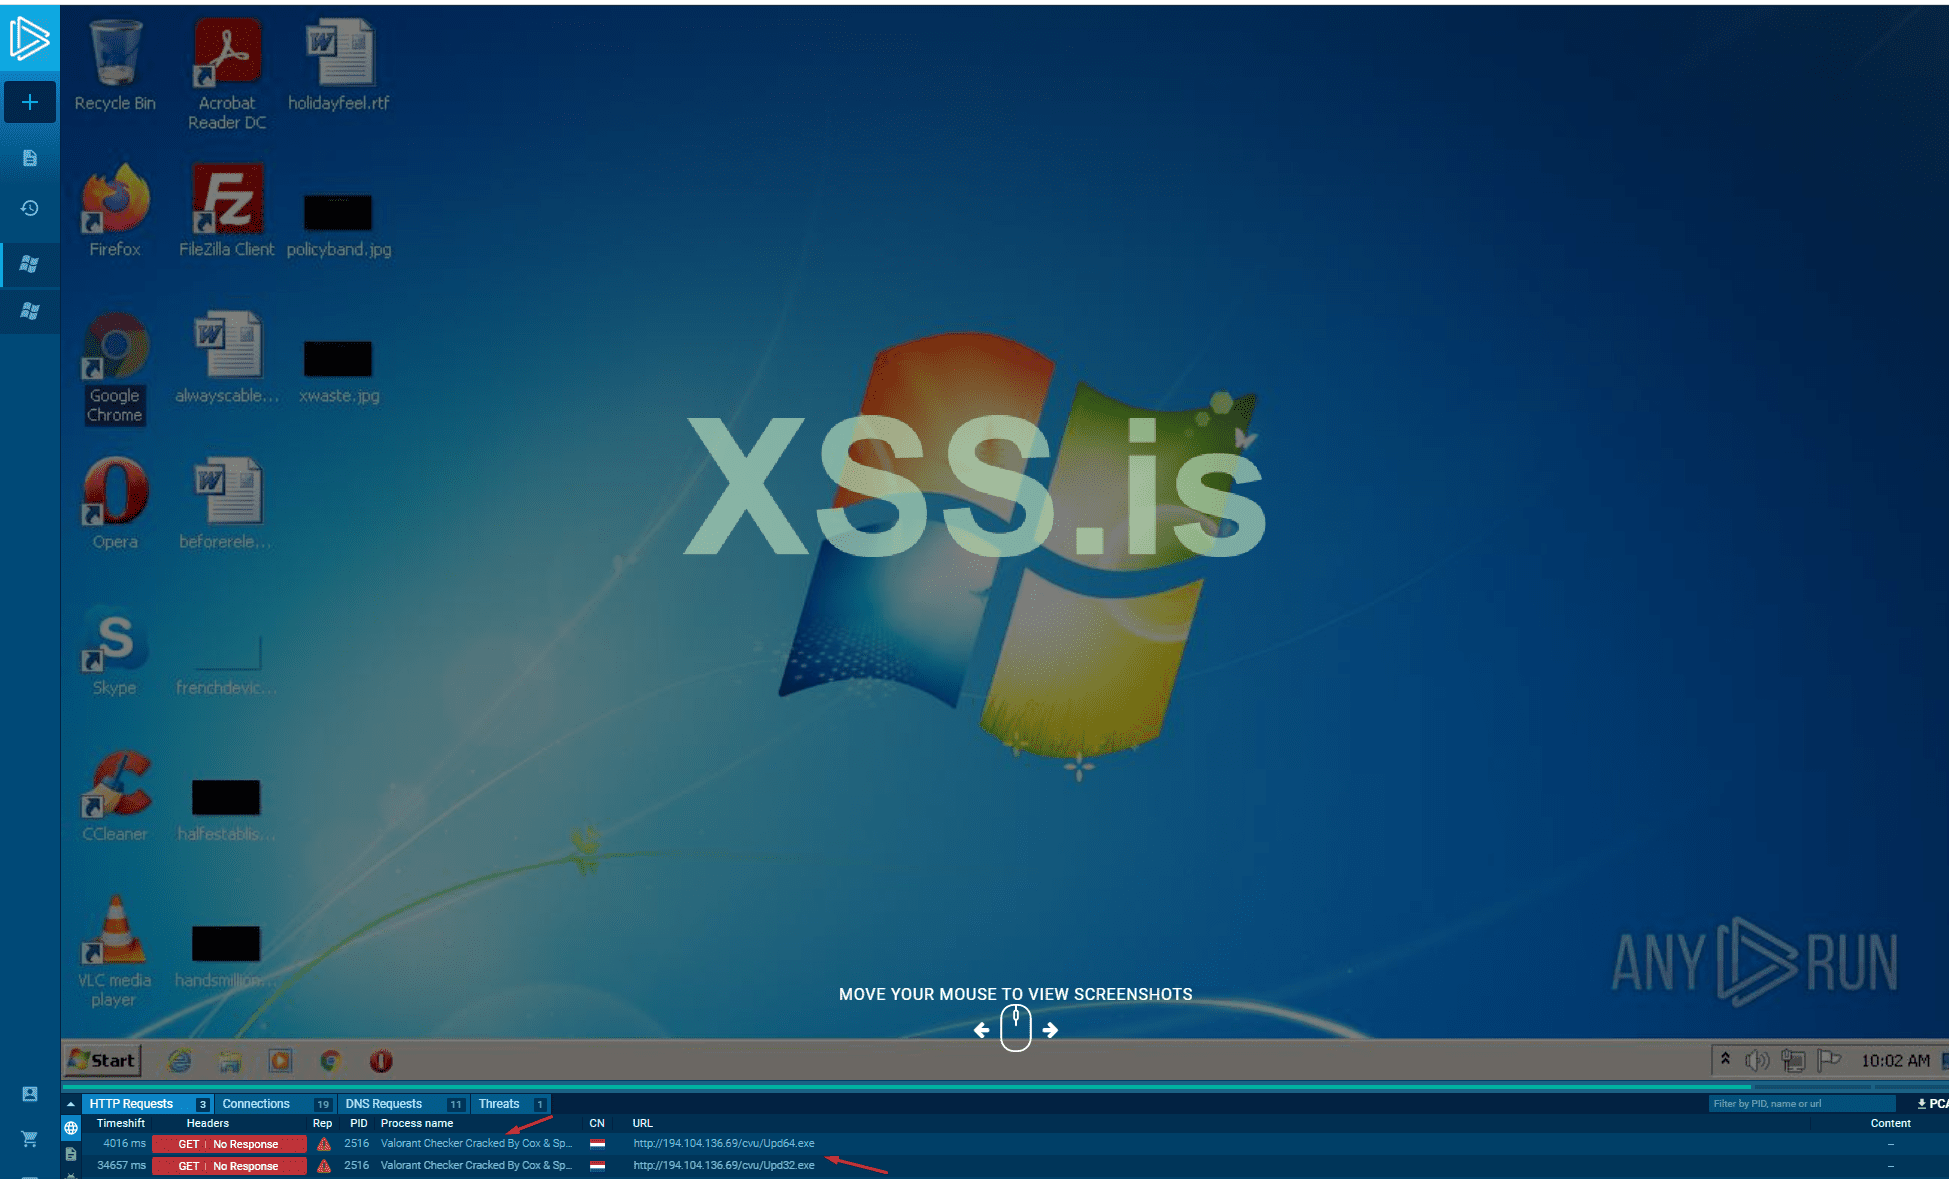Open the Reports document icon in sidebar
The image size is (1949, 1179).
point(30,158)
